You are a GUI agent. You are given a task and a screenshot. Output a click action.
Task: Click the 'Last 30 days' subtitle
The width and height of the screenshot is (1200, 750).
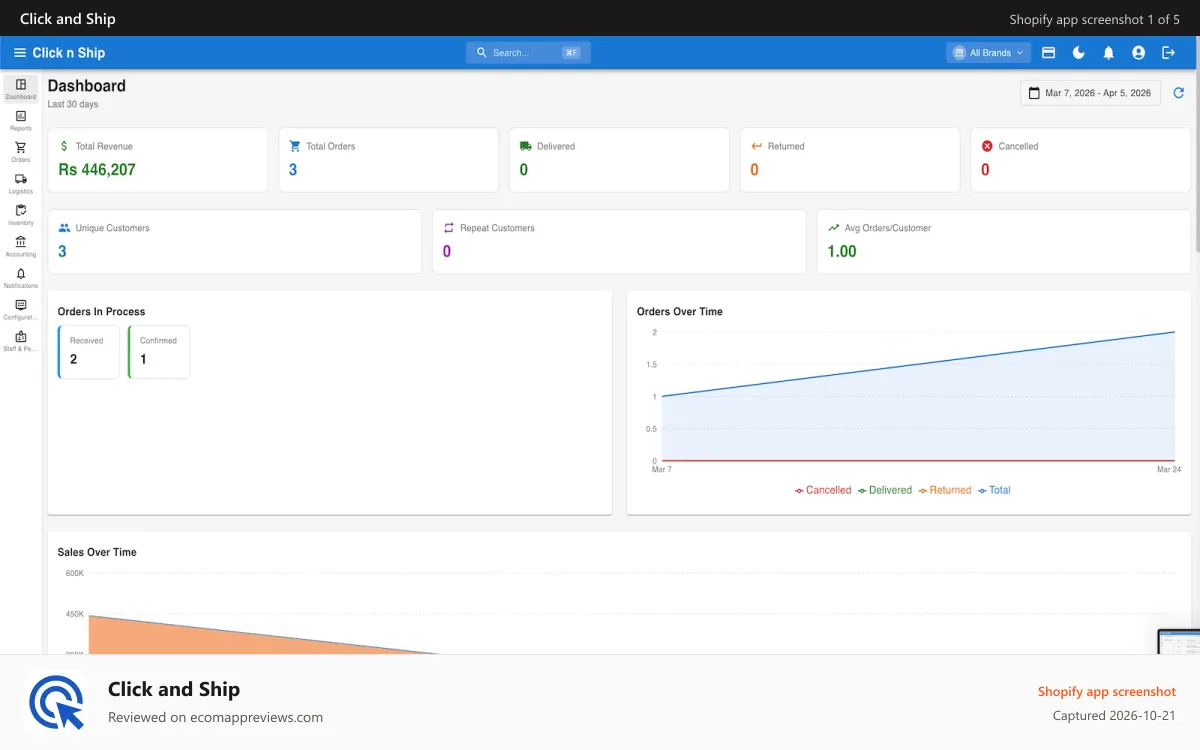(x=73, y=105)
